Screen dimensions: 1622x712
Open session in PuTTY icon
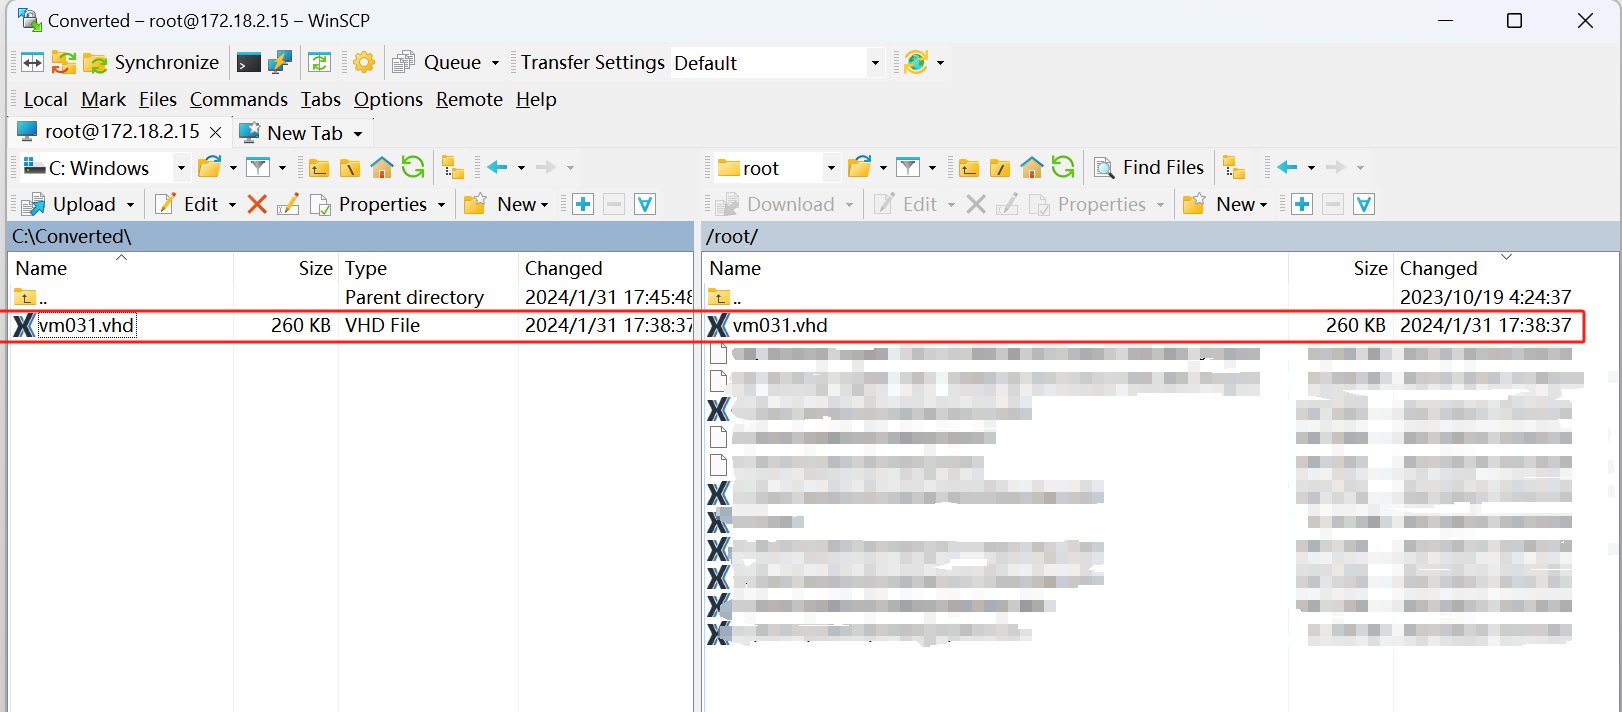[x=280, y=63]
